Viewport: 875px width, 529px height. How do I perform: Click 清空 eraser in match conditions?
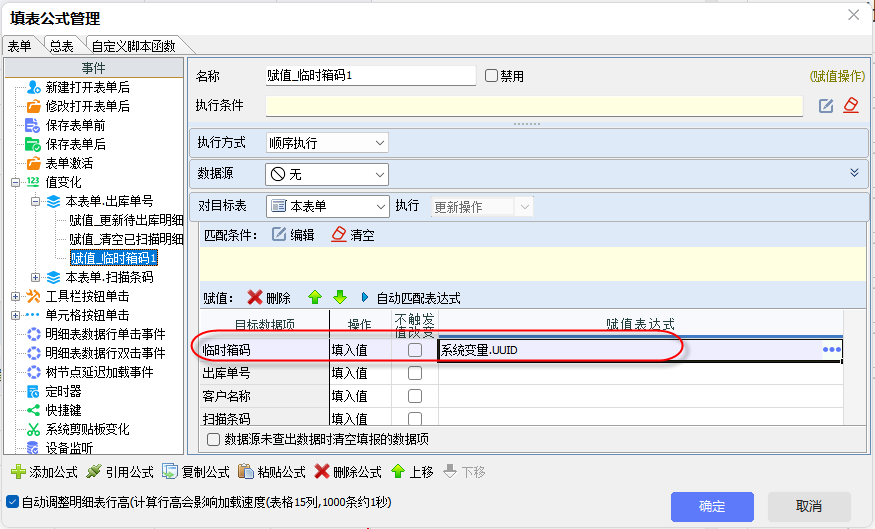pyautogui.click(x=339, y=235)
